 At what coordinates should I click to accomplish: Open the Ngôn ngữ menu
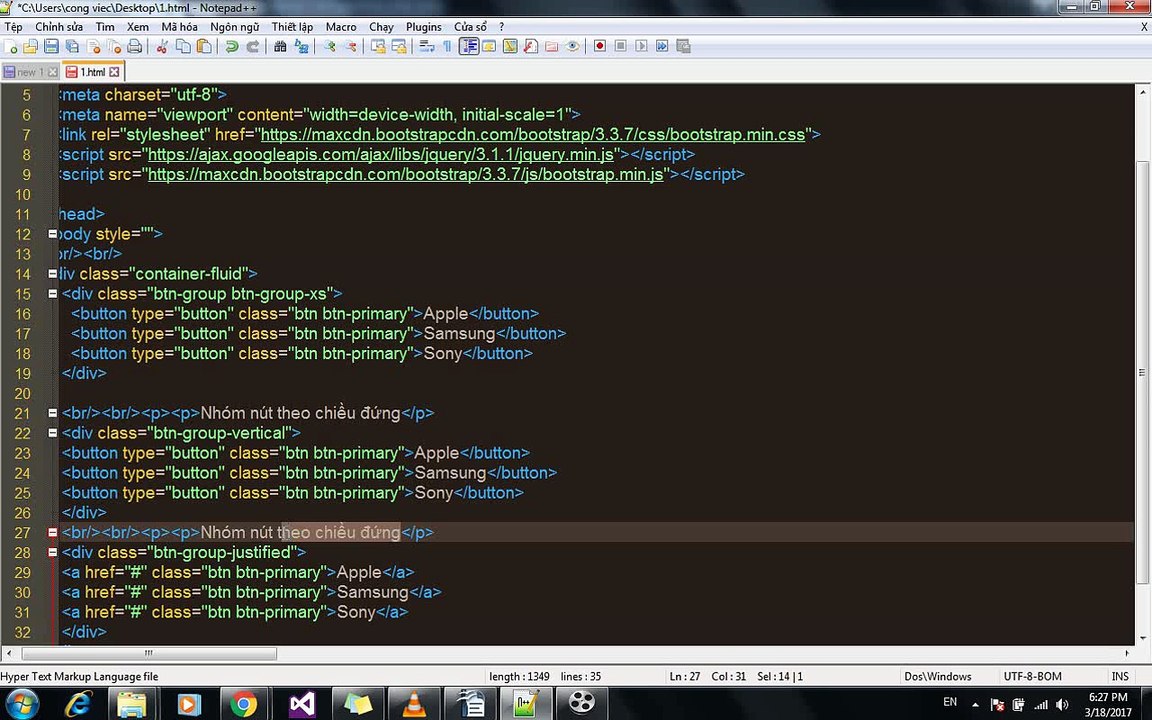(x=234, y=26)
